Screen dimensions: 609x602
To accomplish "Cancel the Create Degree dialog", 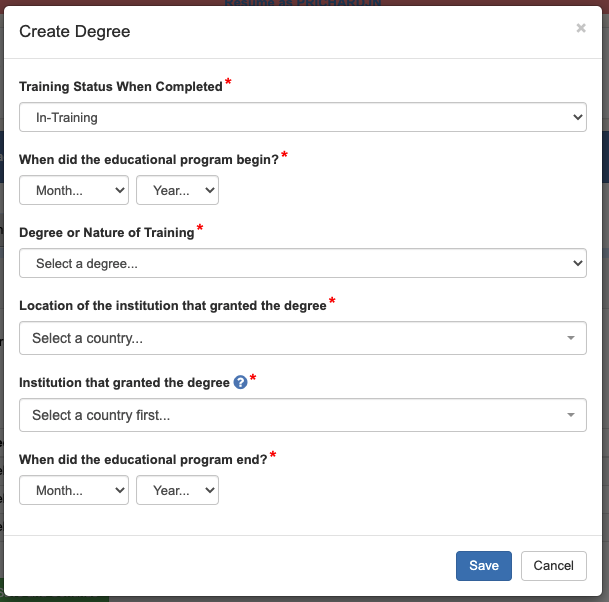I will pyautogui.click(x=553, y=565).
